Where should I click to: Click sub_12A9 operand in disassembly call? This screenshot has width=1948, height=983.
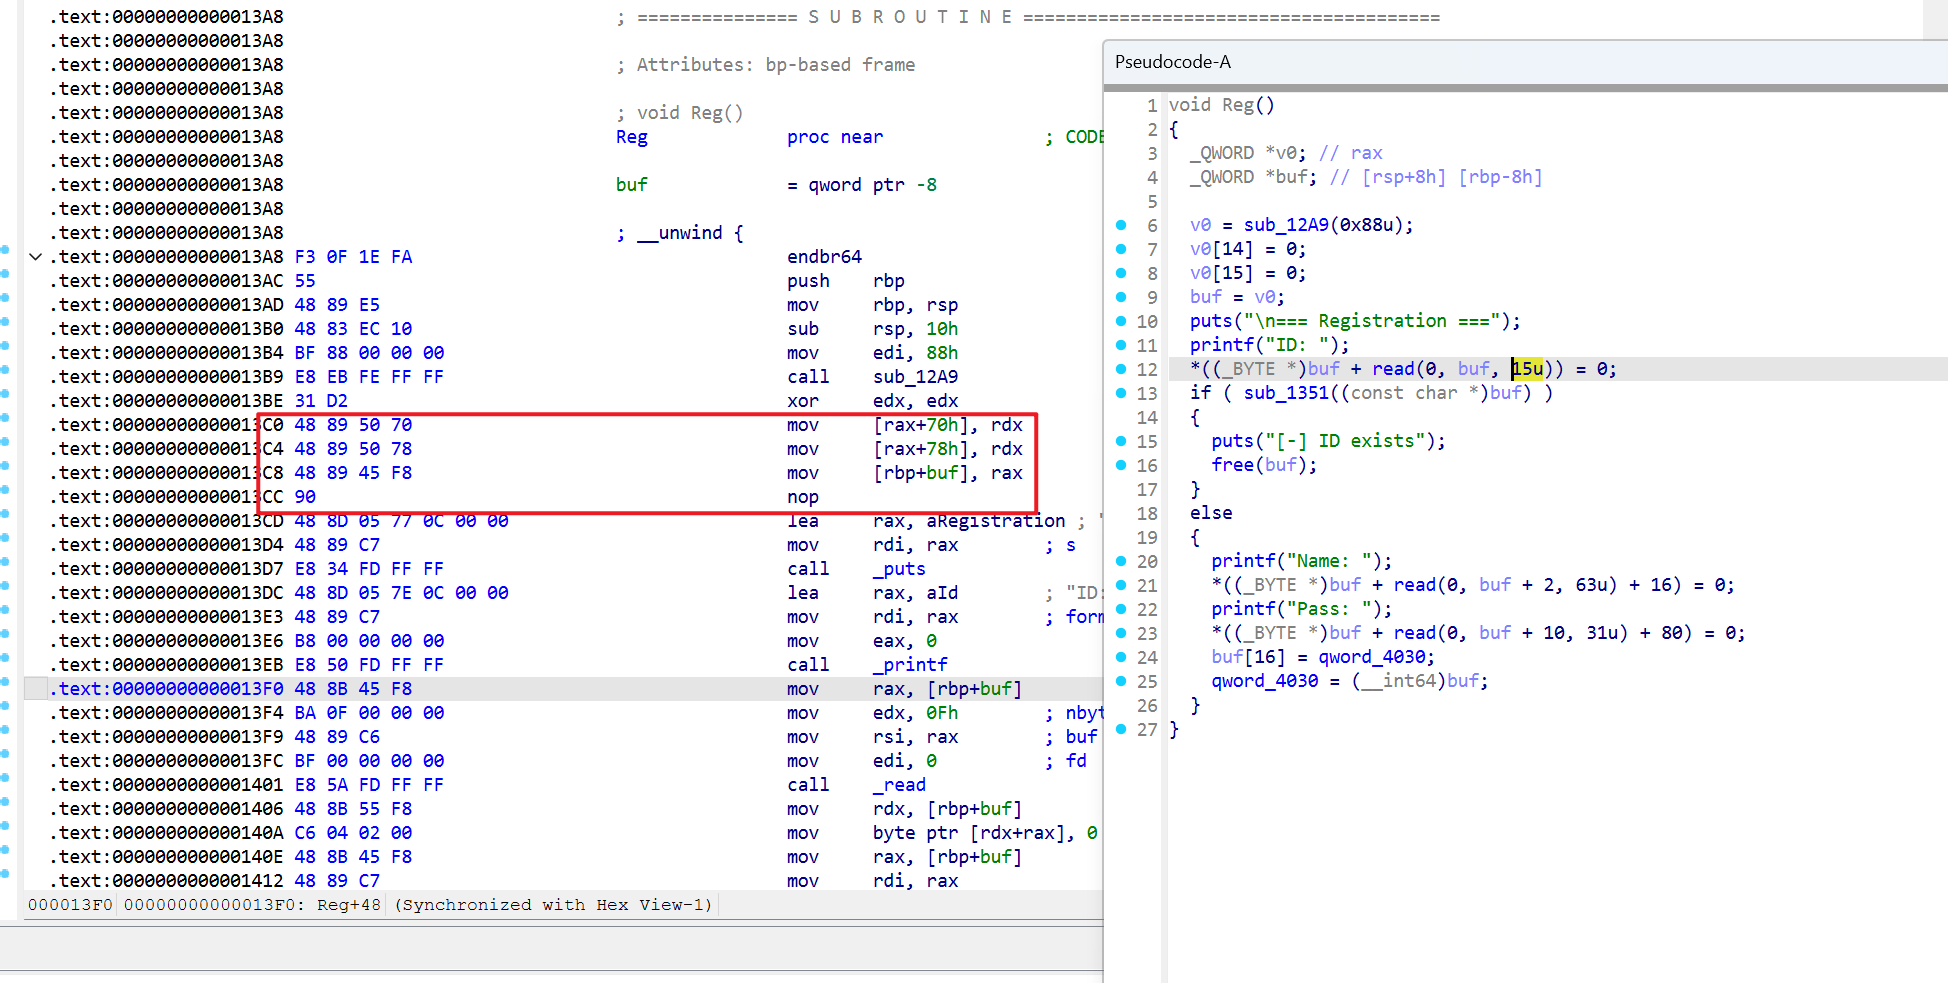(x=915, y=377)
